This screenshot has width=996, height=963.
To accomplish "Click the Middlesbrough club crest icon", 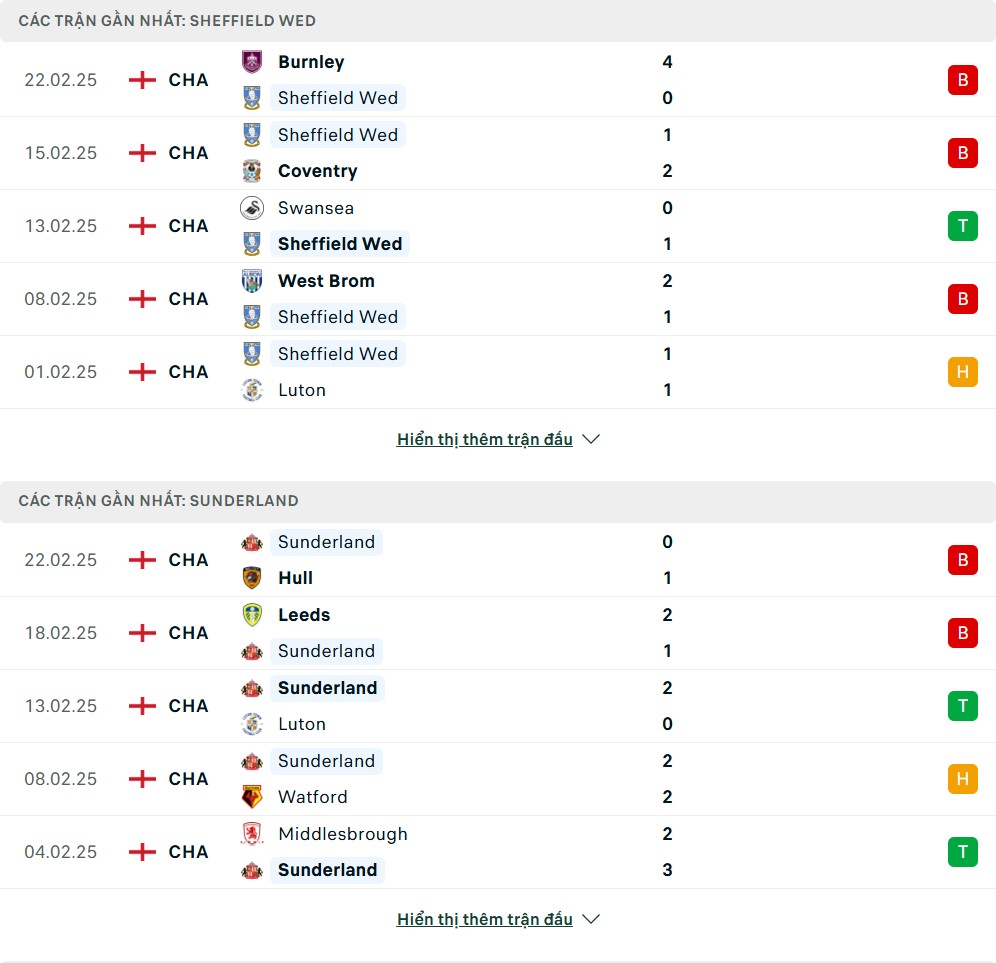I will click(x=252, y=834).
